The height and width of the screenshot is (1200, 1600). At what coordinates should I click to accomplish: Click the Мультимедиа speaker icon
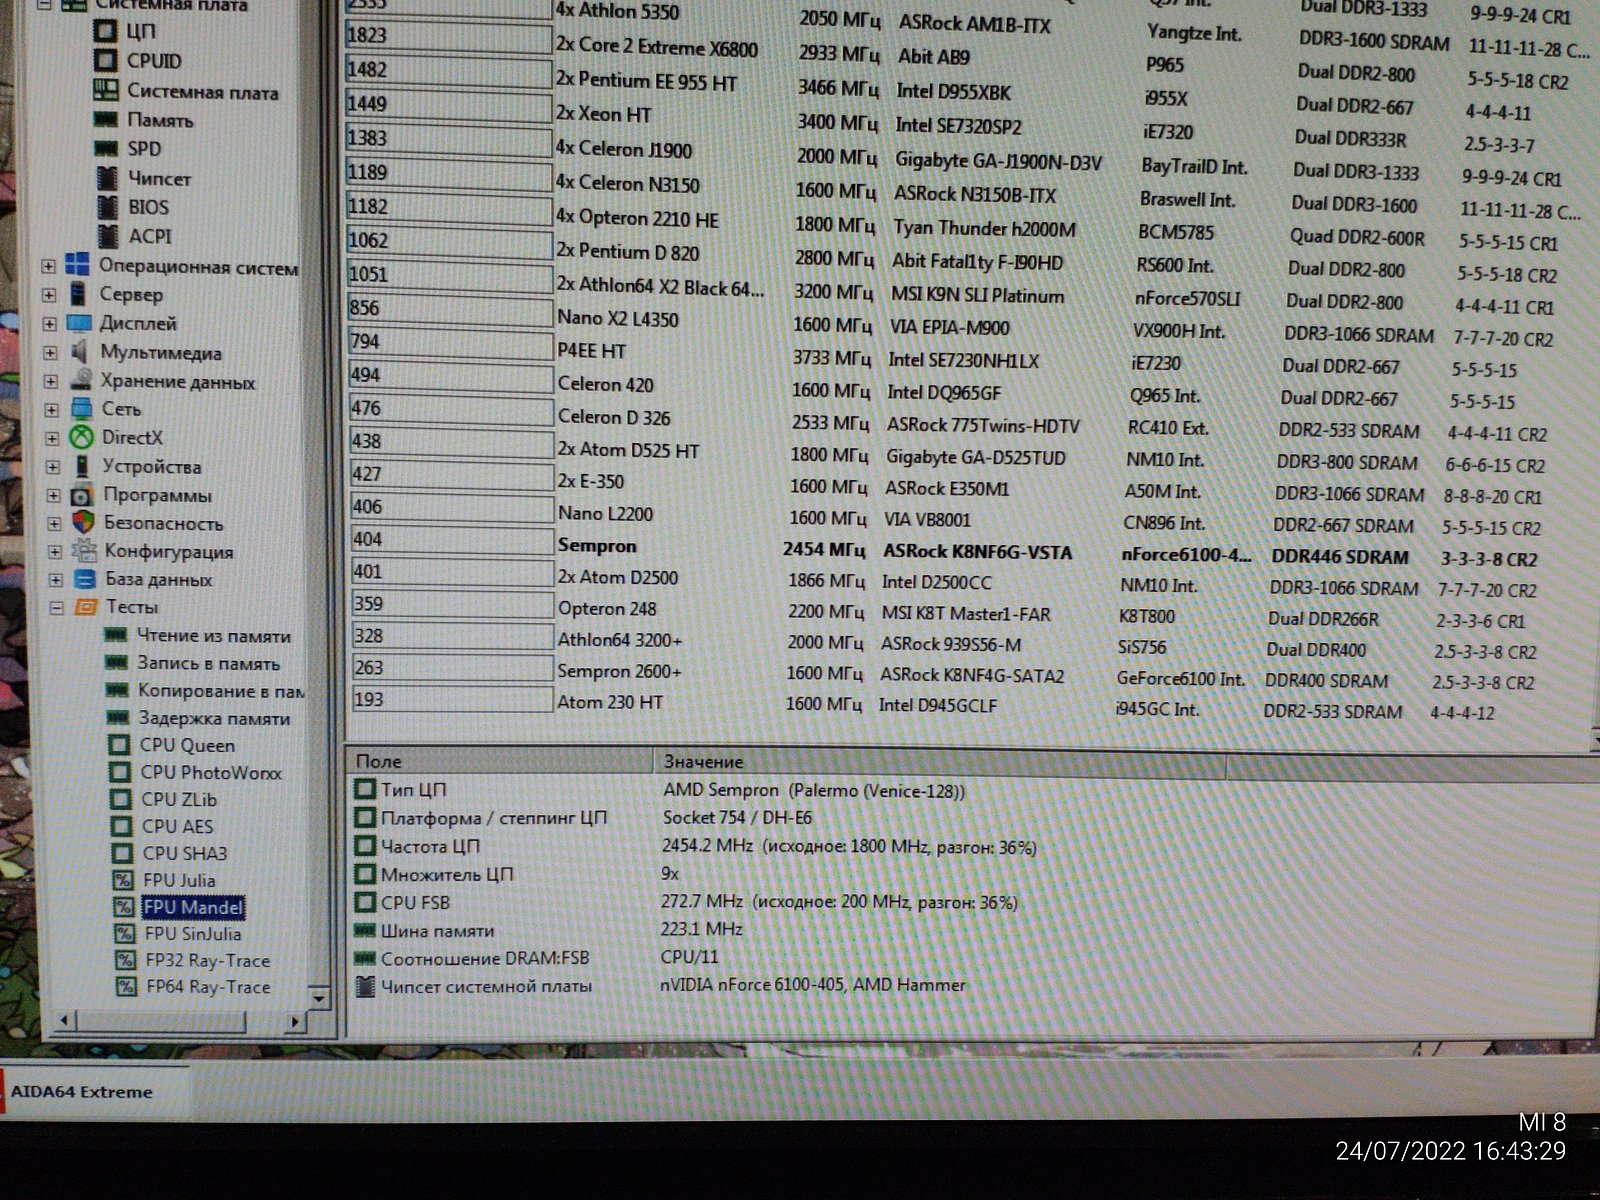click(x=80, y=352)
